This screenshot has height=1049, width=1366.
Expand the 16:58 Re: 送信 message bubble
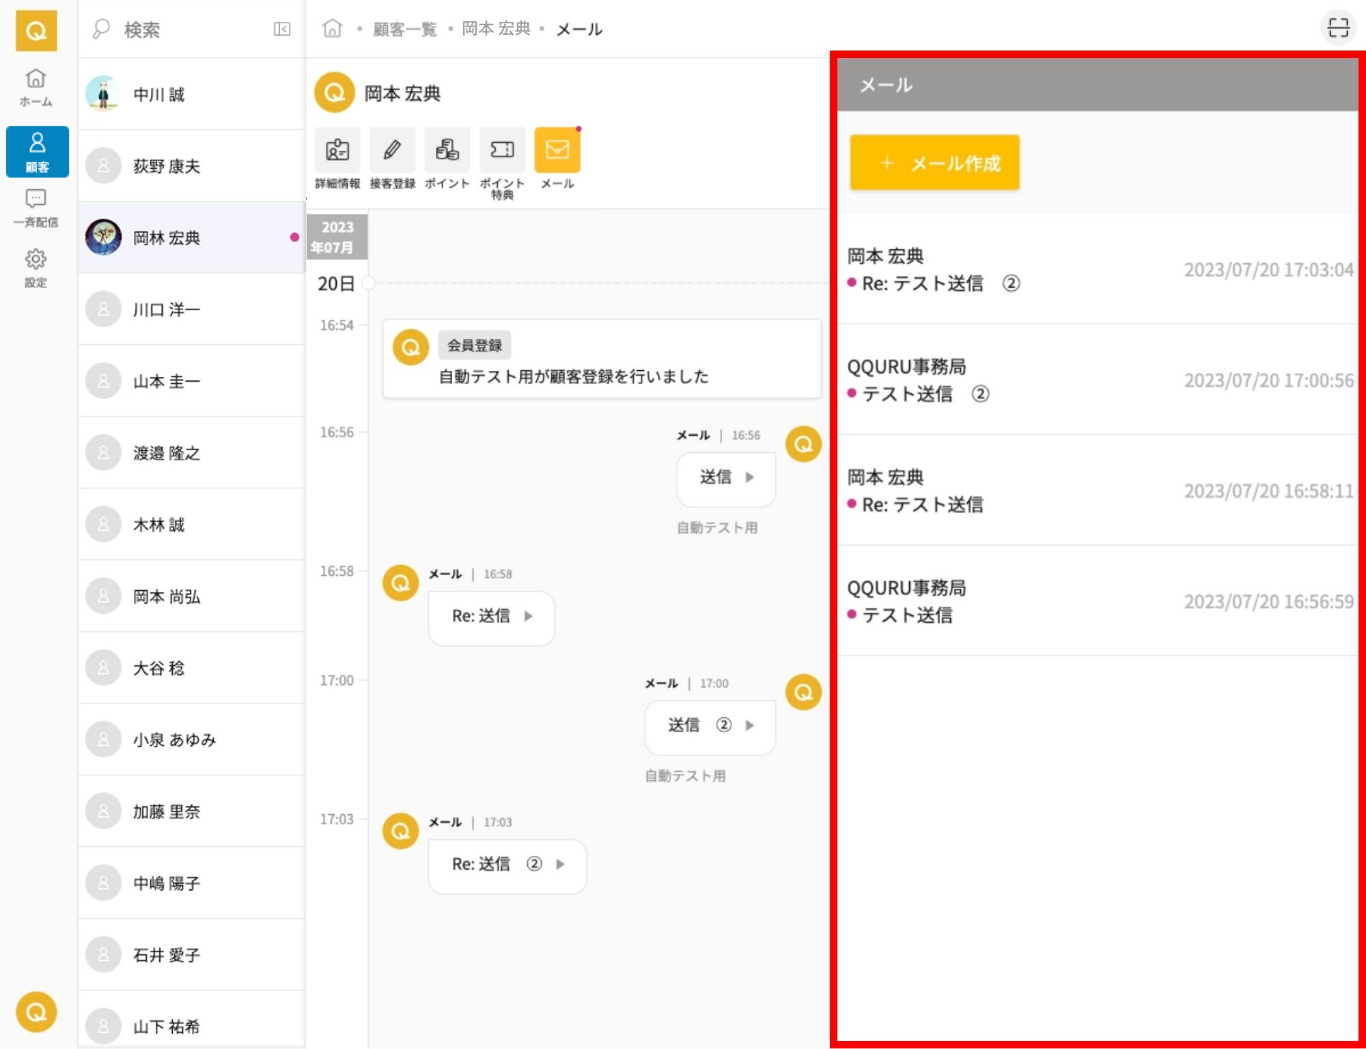[491, 616]
